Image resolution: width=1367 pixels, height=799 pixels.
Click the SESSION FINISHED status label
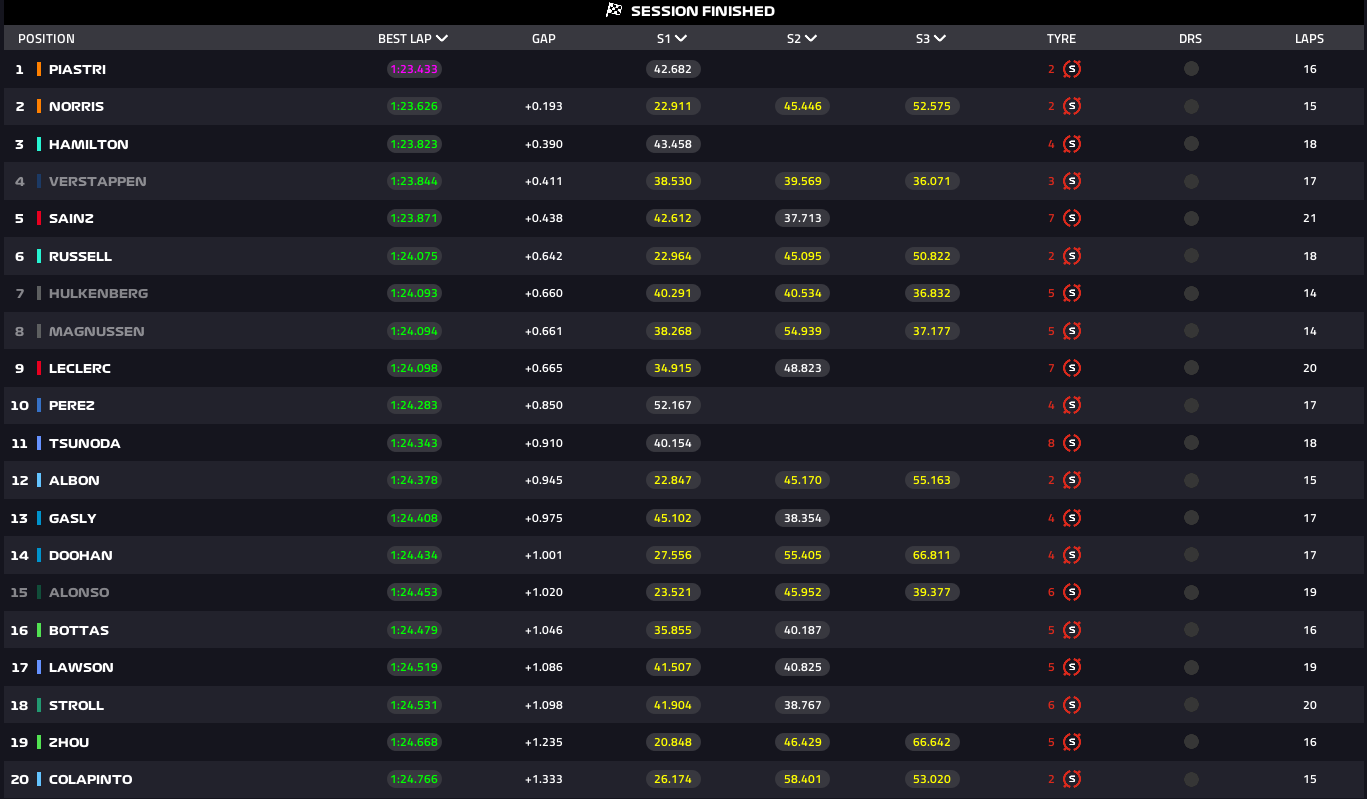point(703,11)
